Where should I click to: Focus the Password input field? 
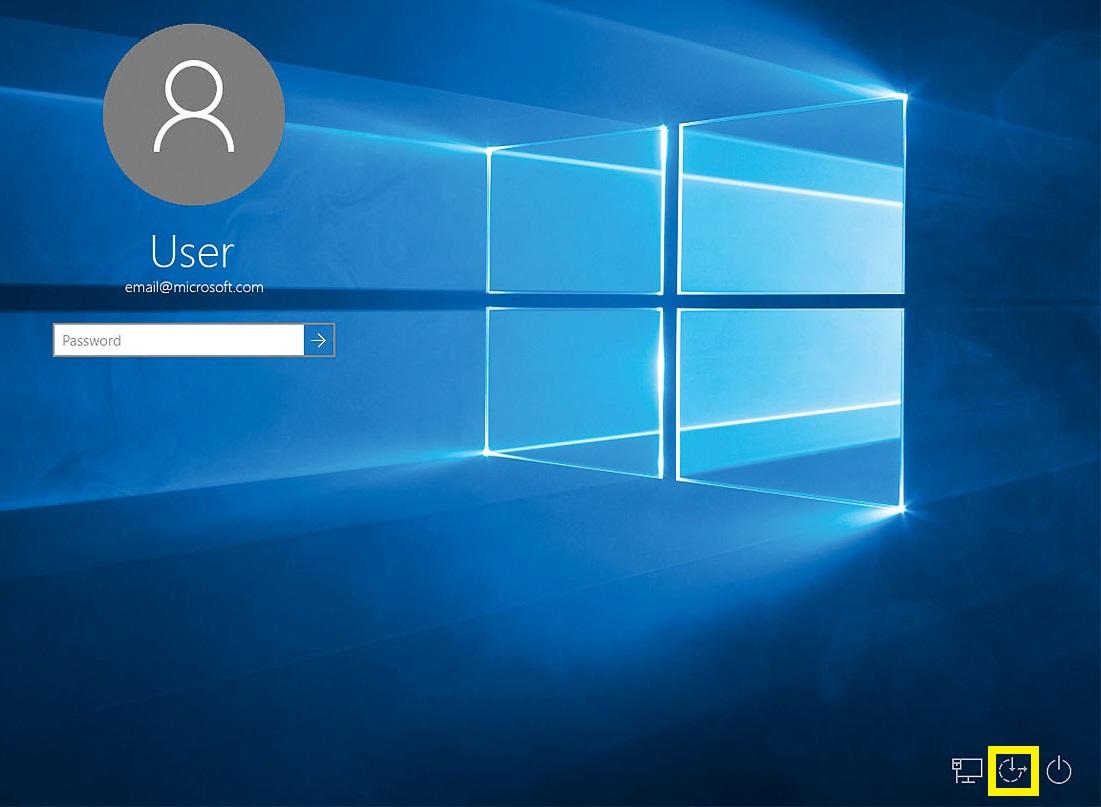click(178, 340)
